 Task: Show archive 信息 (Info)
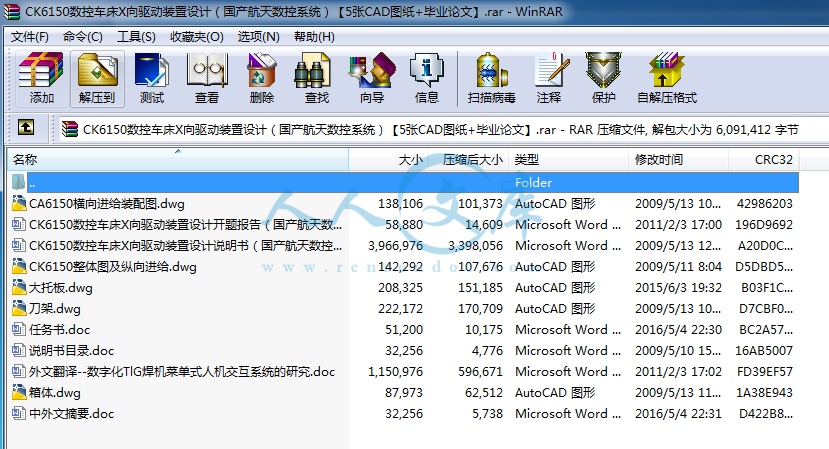click(x=427, y=78)
